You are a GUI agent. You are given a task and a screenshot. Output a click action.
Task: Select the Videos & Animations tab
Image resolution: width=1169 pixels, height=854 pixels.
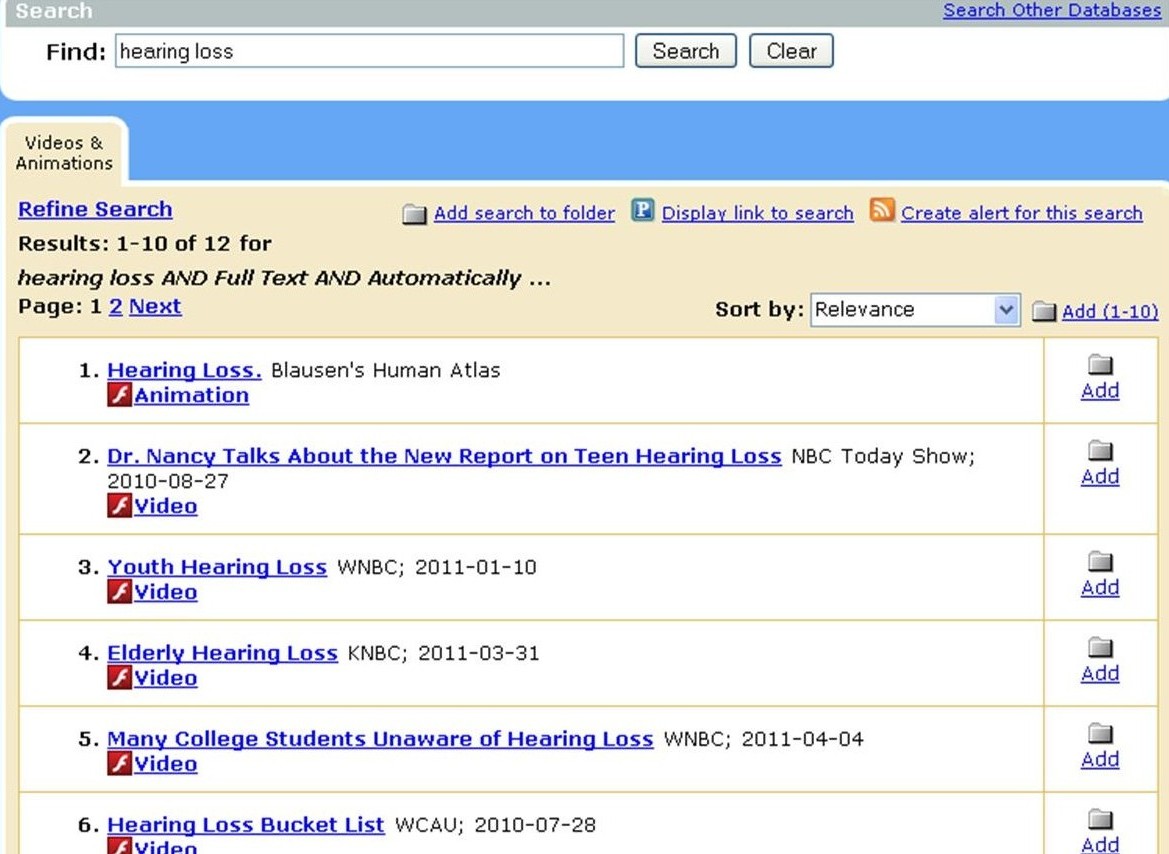point(64,153)
